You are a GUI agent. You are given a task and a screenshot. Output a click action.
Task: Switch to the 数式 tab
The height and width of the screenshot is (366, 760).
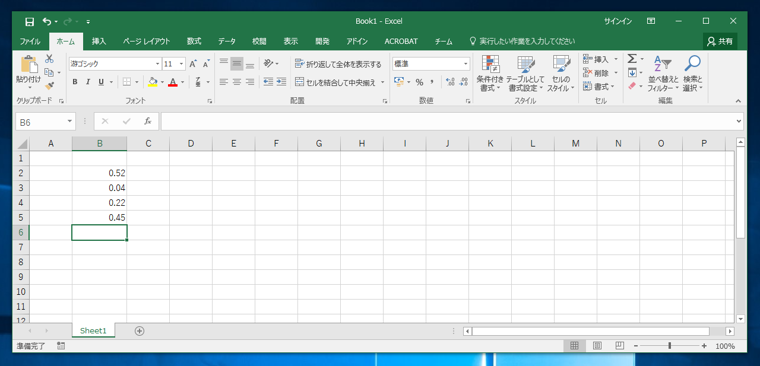click(194, 41)
